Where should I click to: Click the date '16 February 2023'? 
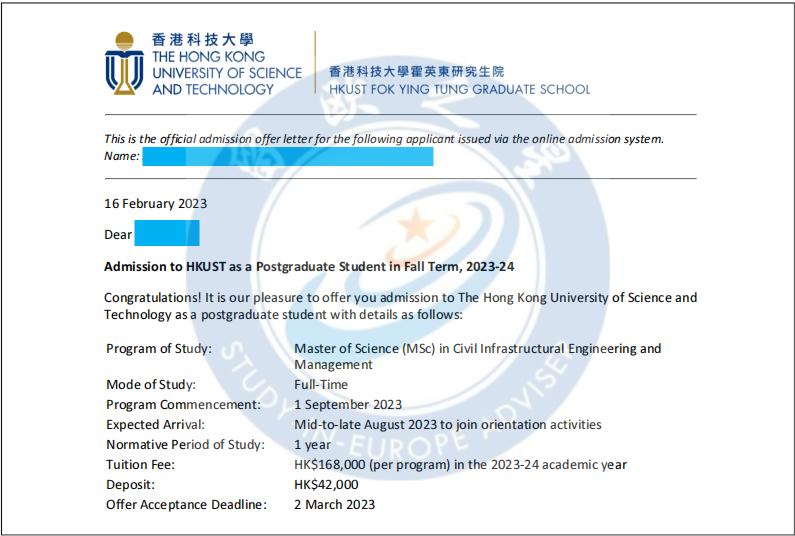coord(156,203)
